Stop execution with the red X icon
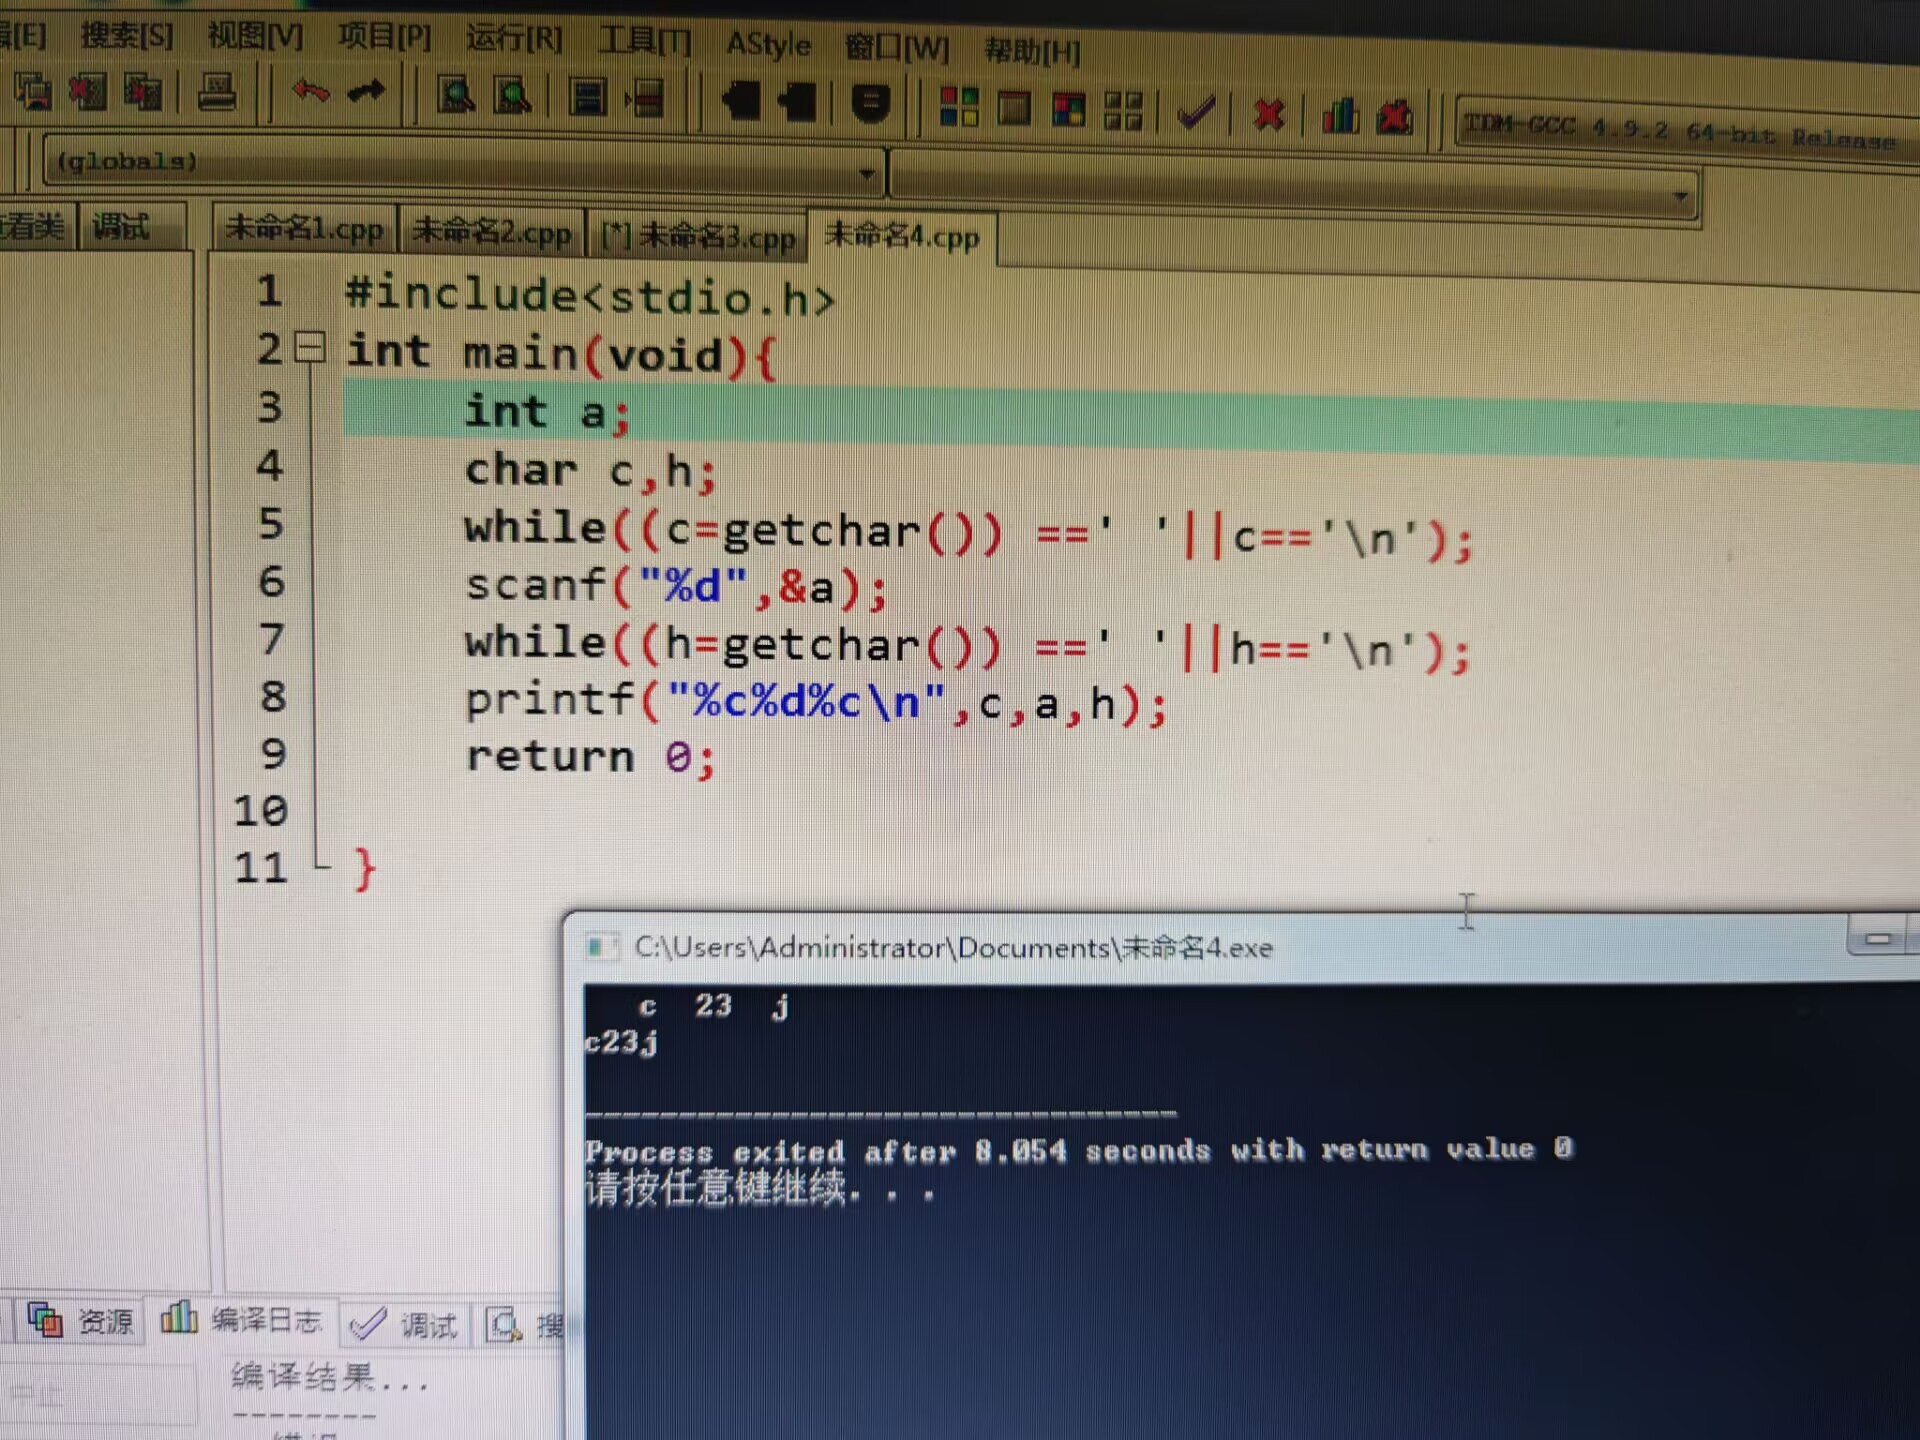 (1268, 114)
